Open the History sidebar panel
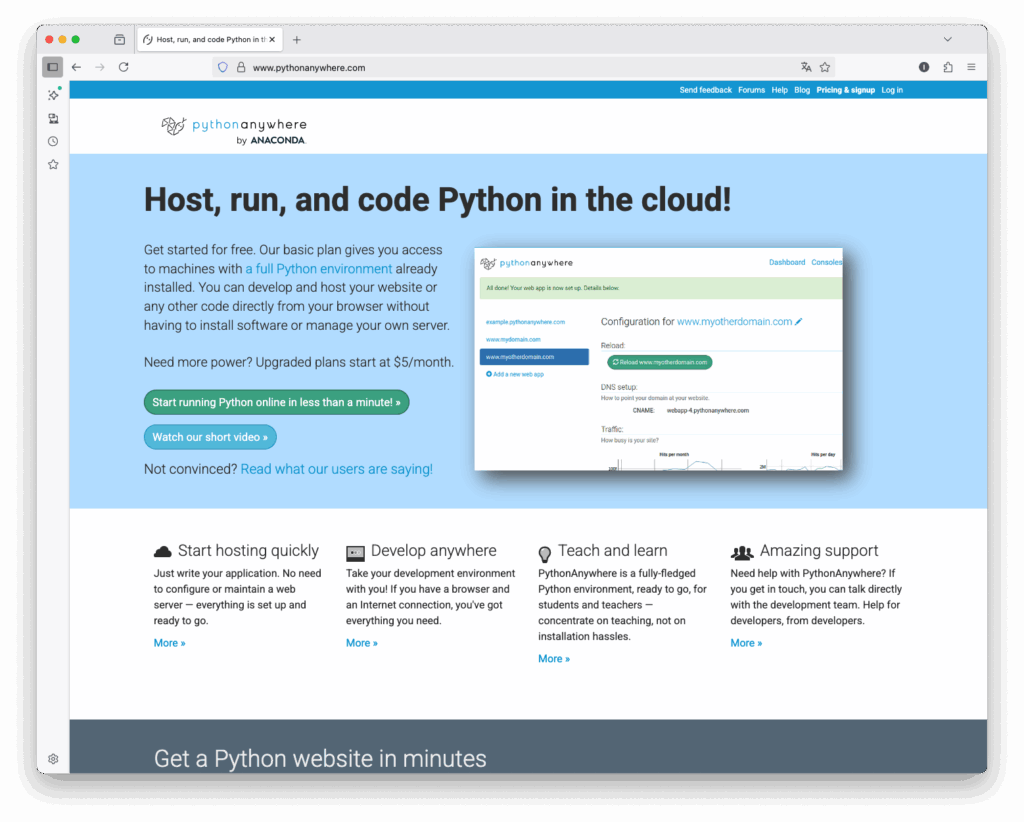The image size is (1024, 822). (x=53, y=141)
